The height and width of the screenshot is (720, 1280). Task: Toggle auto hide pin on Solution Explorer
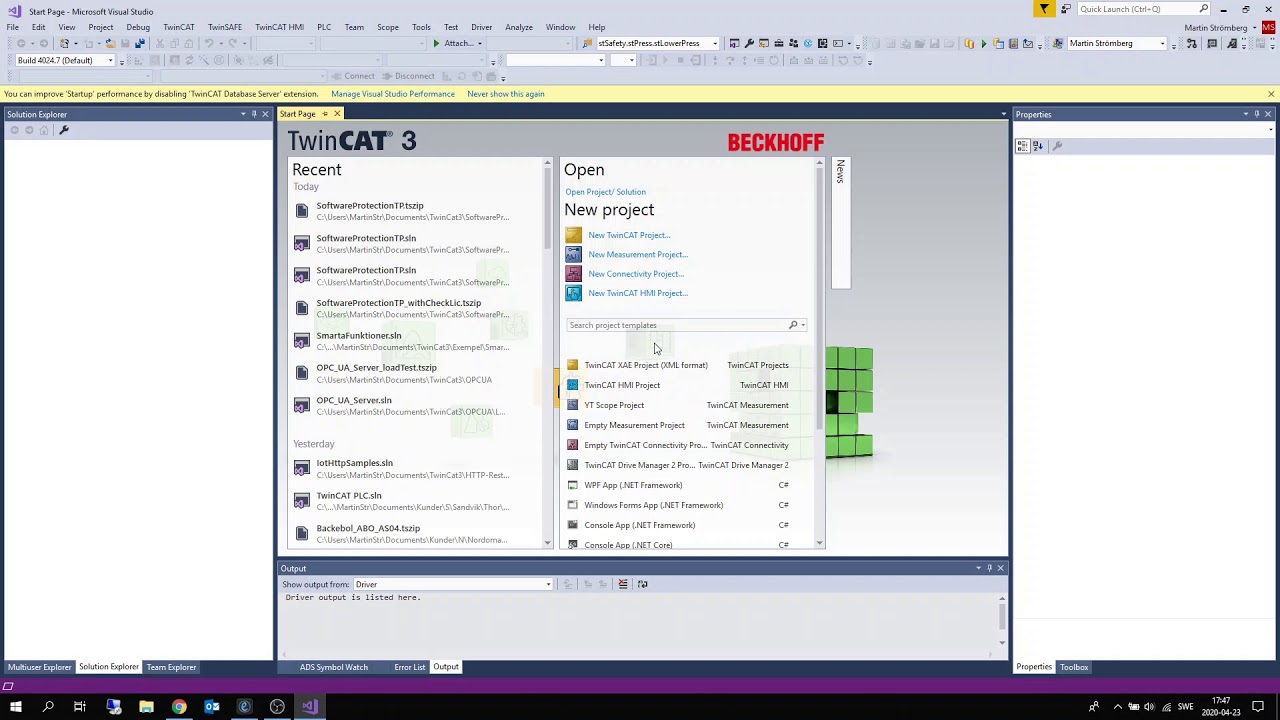[x=254, y=114]
